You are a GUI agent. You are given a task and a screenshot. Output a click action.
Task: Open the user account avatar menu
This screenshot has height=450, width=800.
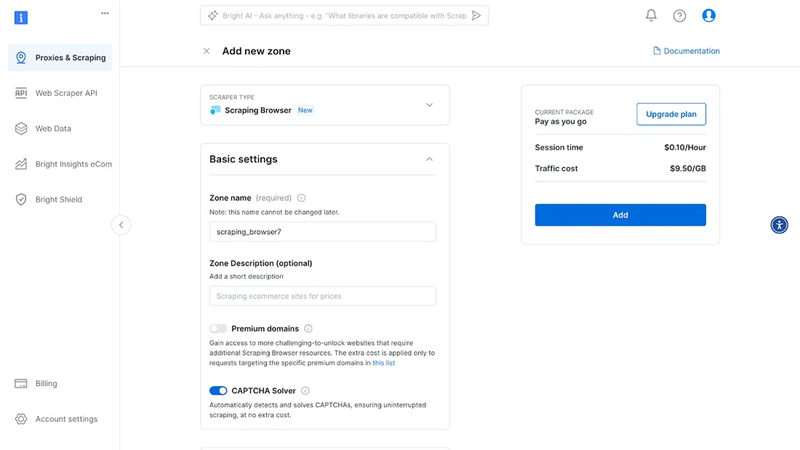click(x=709, y=16)
